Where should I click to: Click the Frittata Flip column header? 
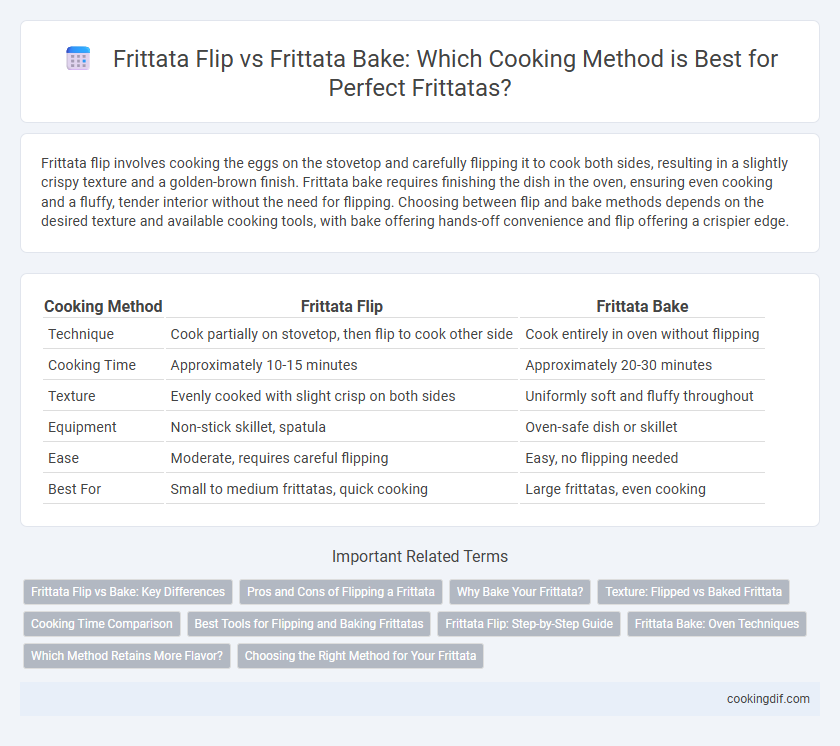[342, 306]
